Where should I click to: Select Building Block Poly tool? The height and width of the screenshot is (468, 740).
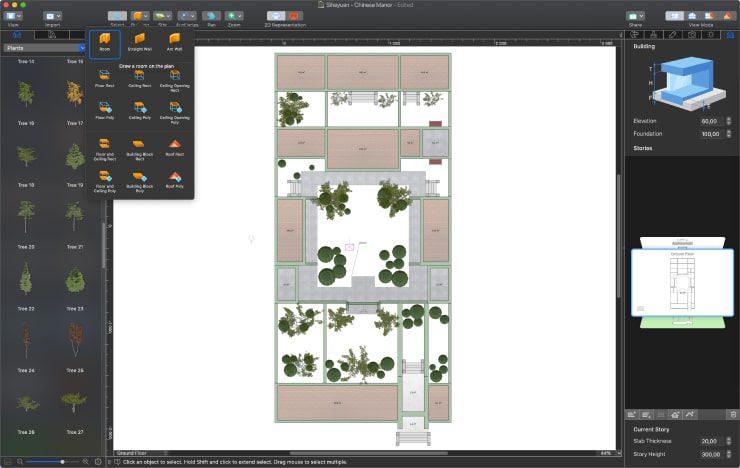pyautogui.click(x=140, y=181)
